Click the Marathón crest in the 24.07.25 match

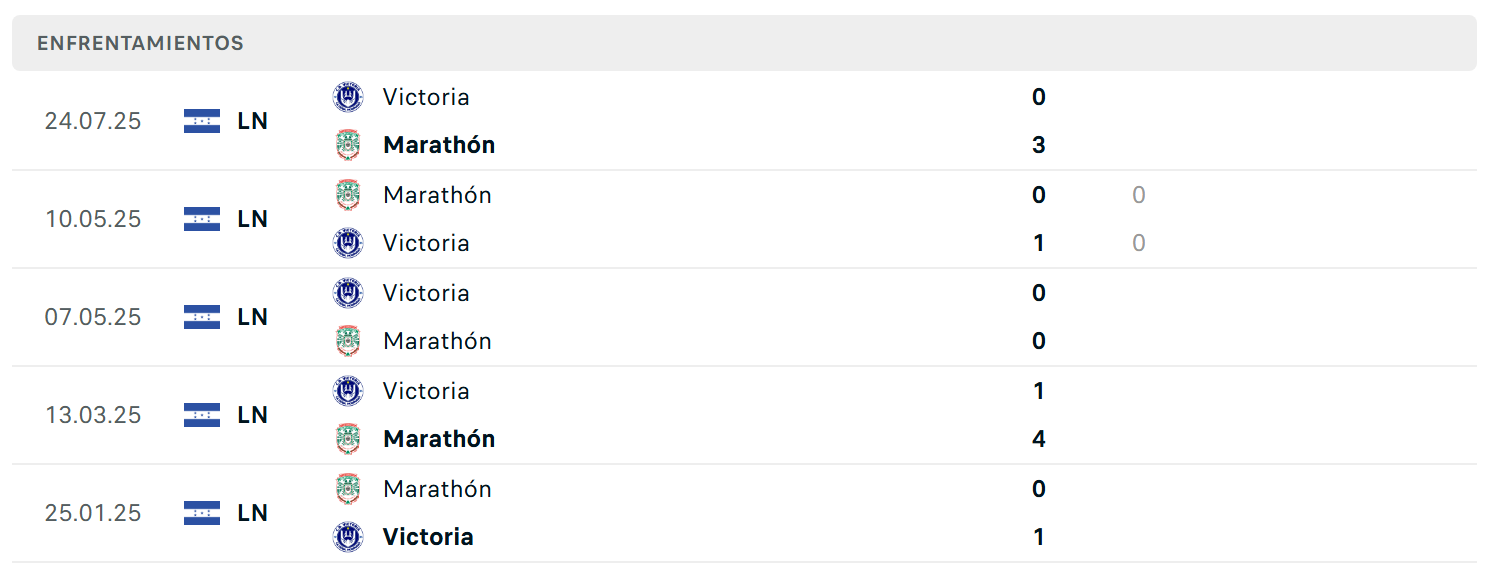tap(348, 145)
